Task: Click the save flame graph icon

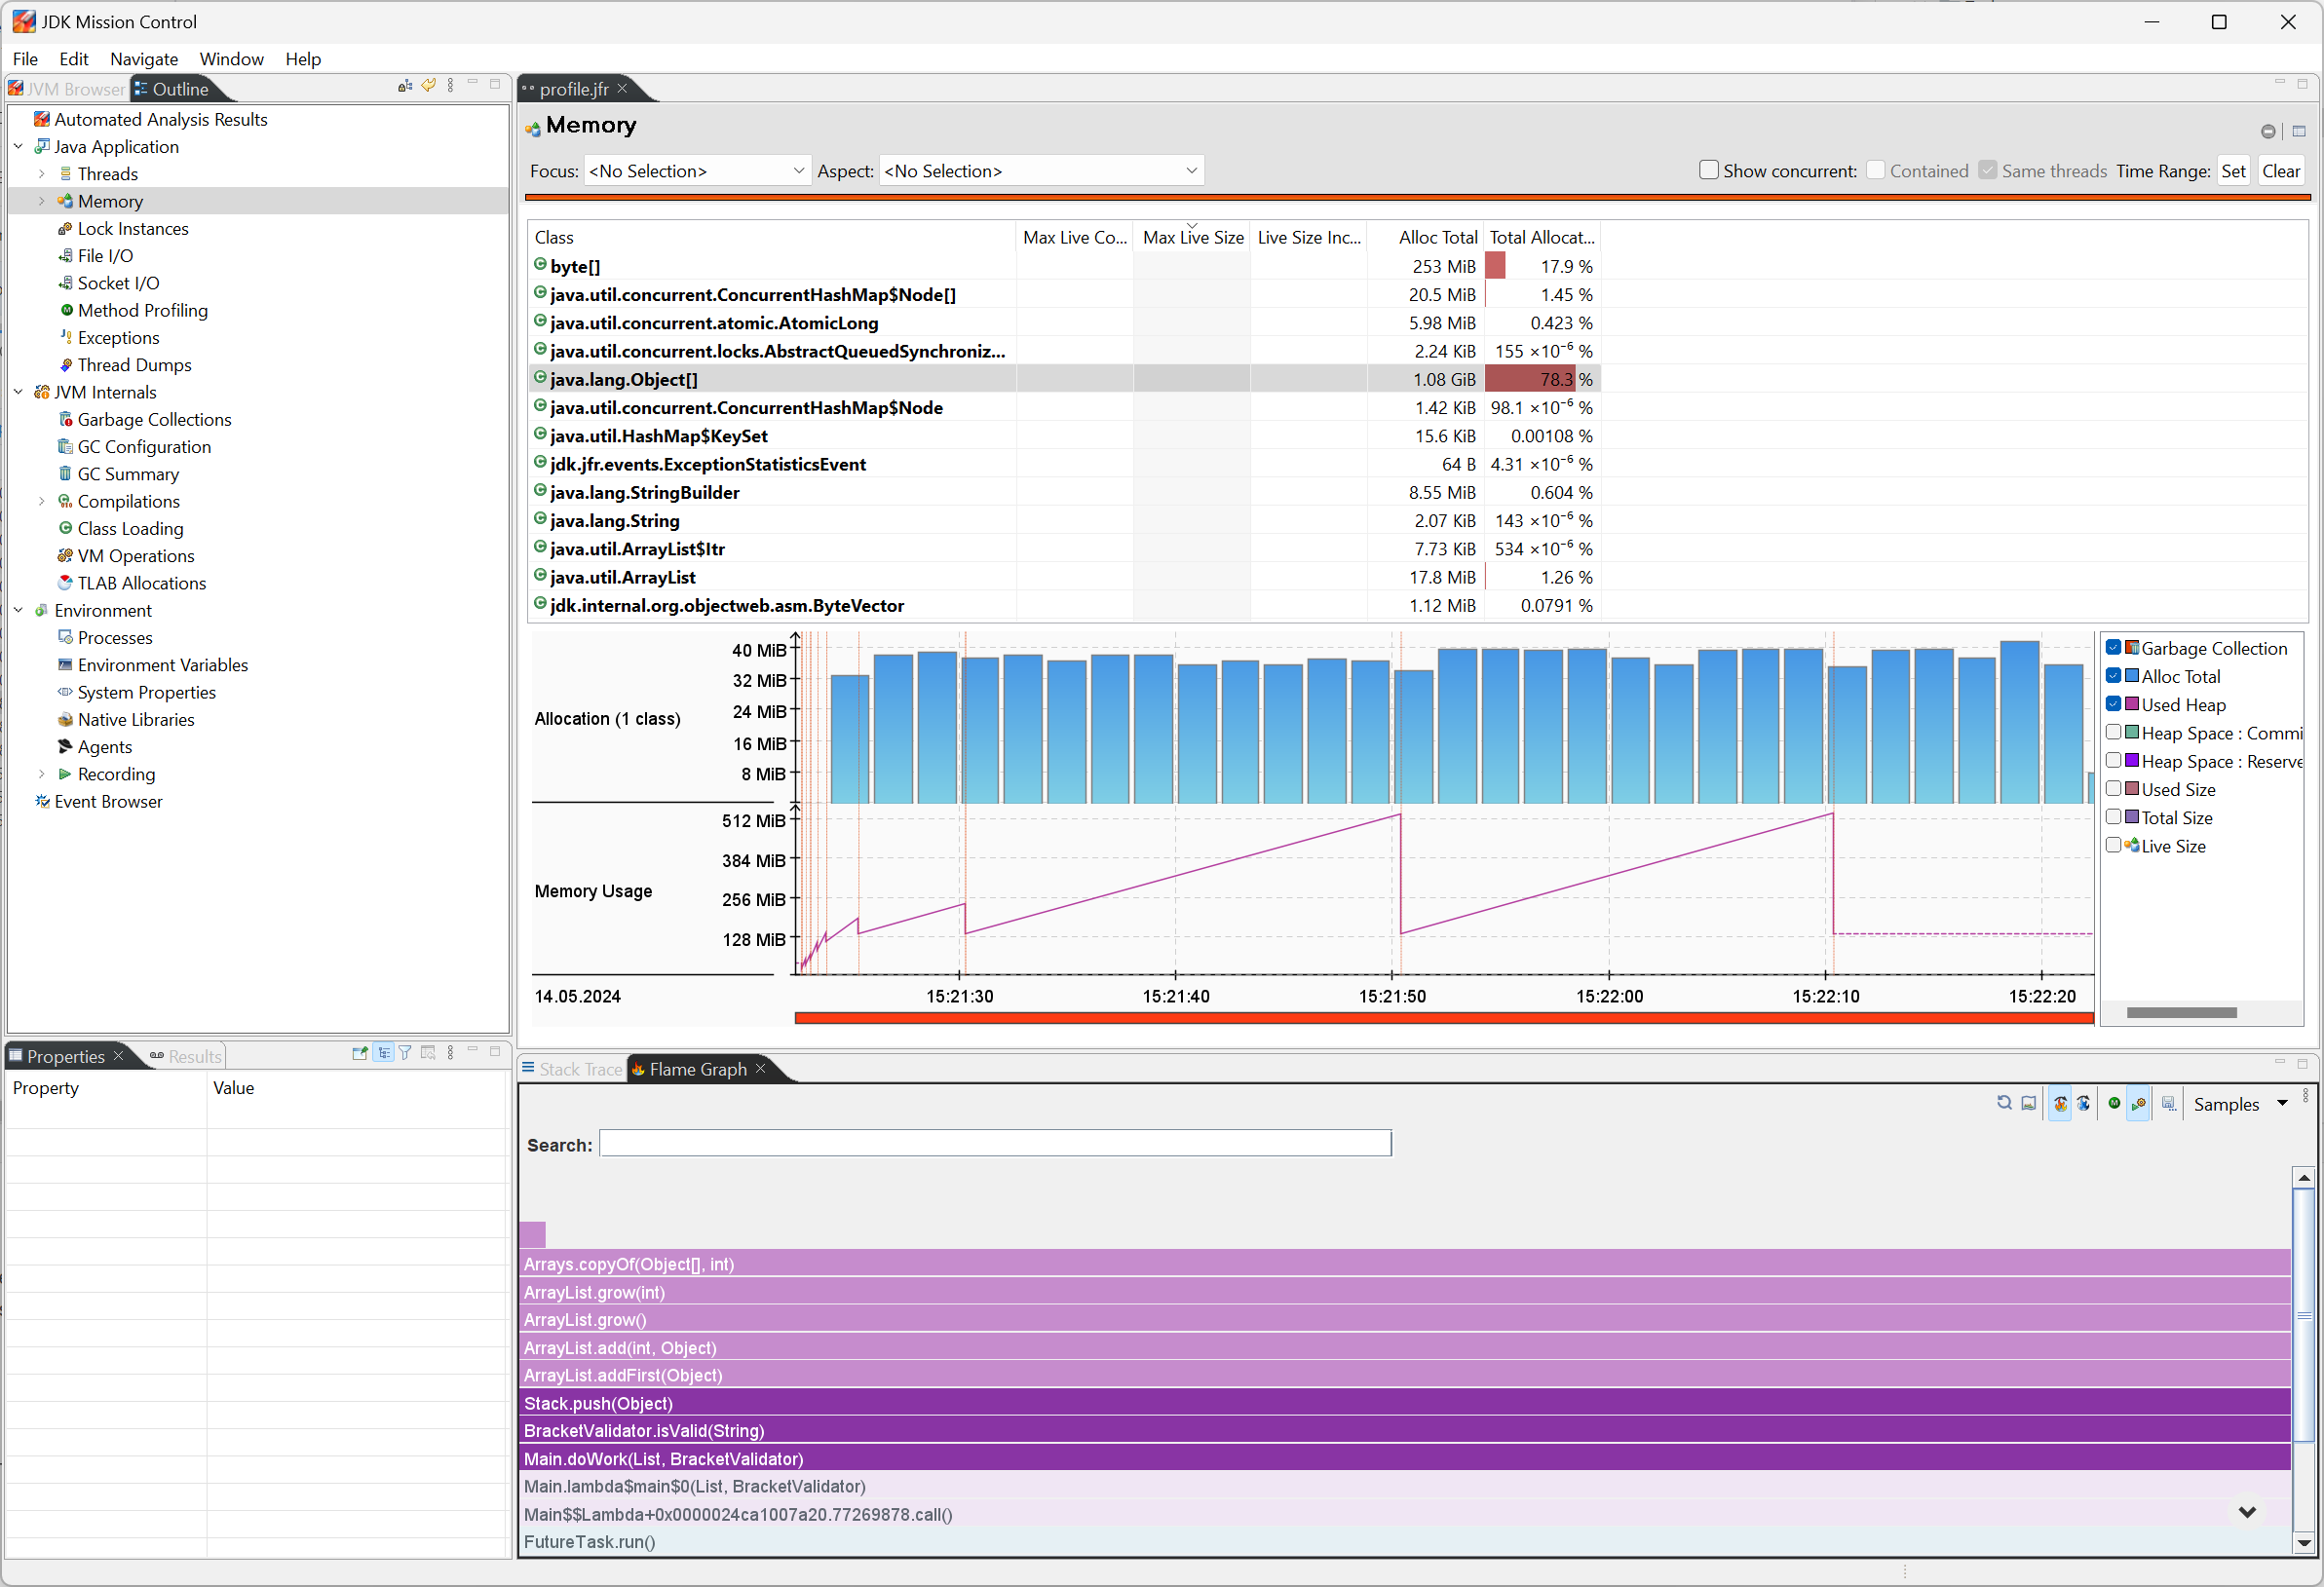Action: point(2168,1104)
